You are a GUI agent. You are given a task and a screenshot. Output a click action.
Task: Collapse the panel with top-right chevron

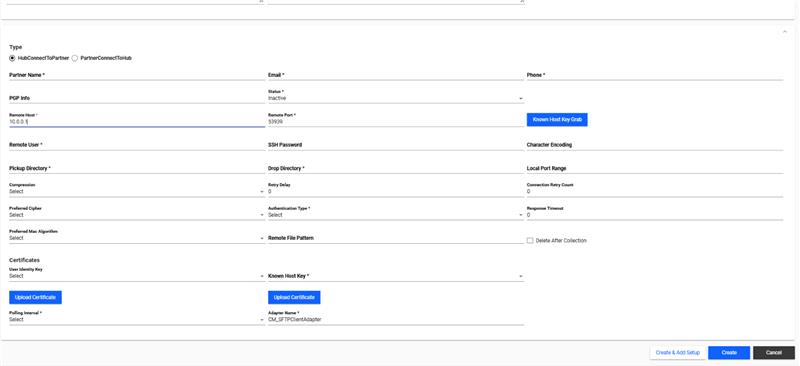(x=784, y=32)
